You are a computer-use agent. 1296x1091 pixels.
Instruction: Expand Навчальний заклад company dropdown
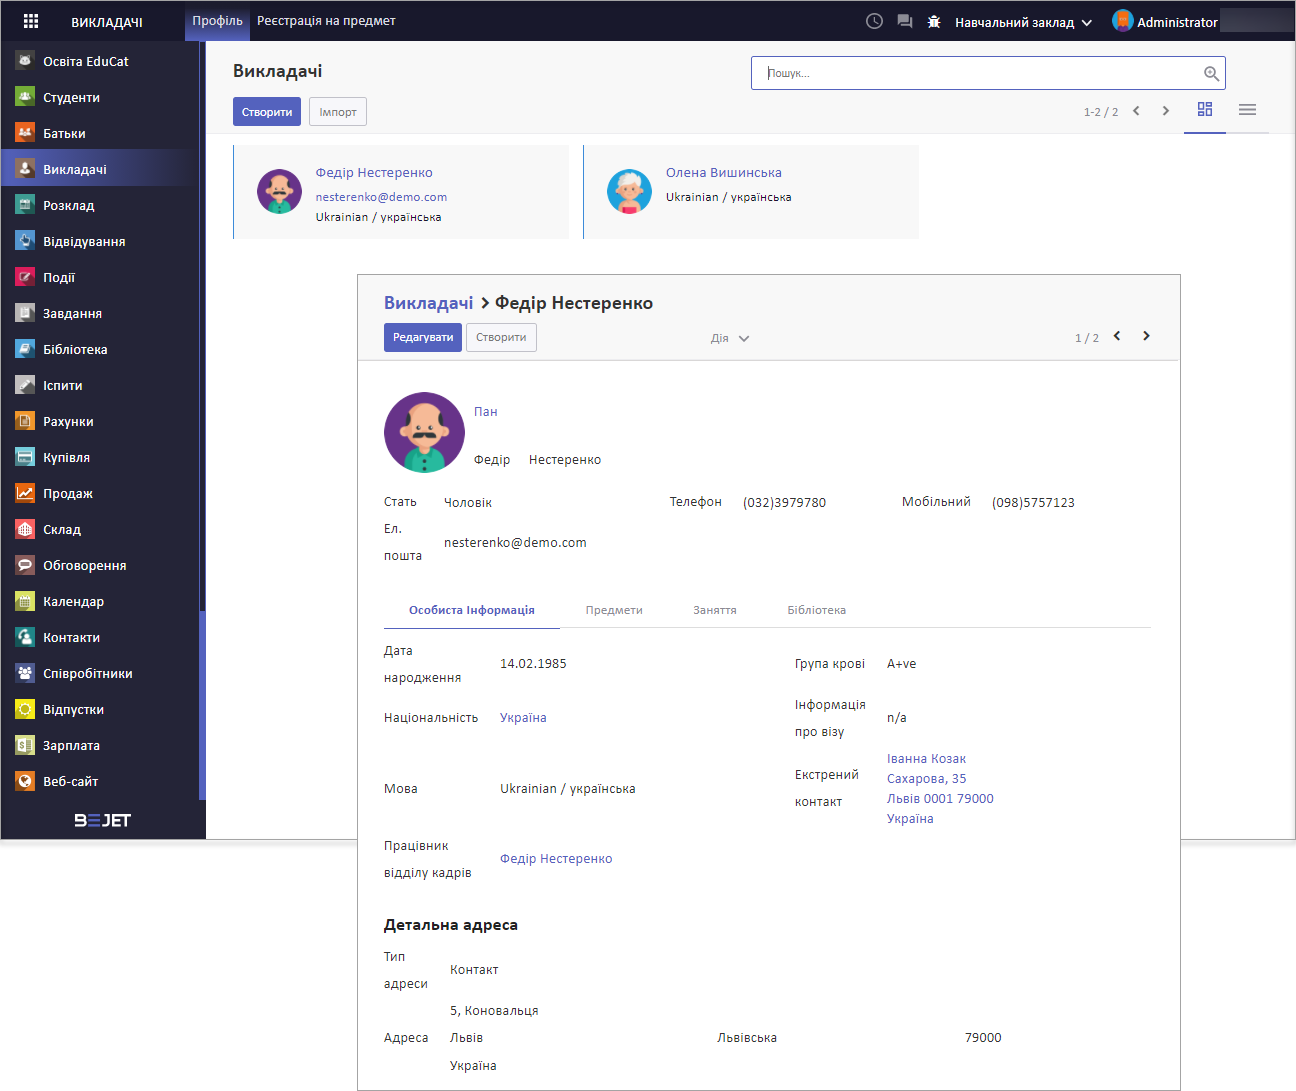(1023, 22)
